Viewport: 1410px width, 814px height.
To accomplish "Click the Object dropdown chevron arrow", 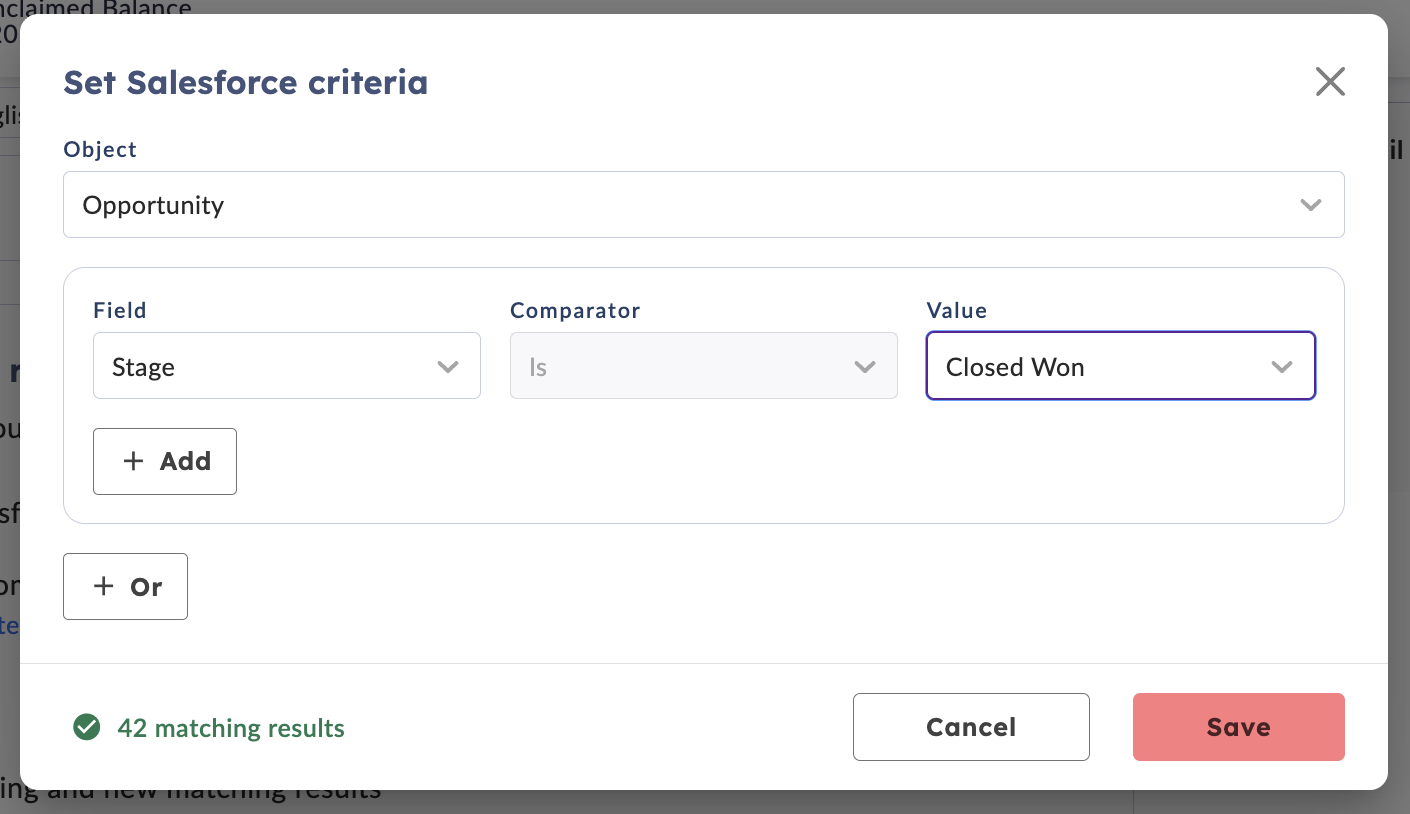I will pos(1310,205).
